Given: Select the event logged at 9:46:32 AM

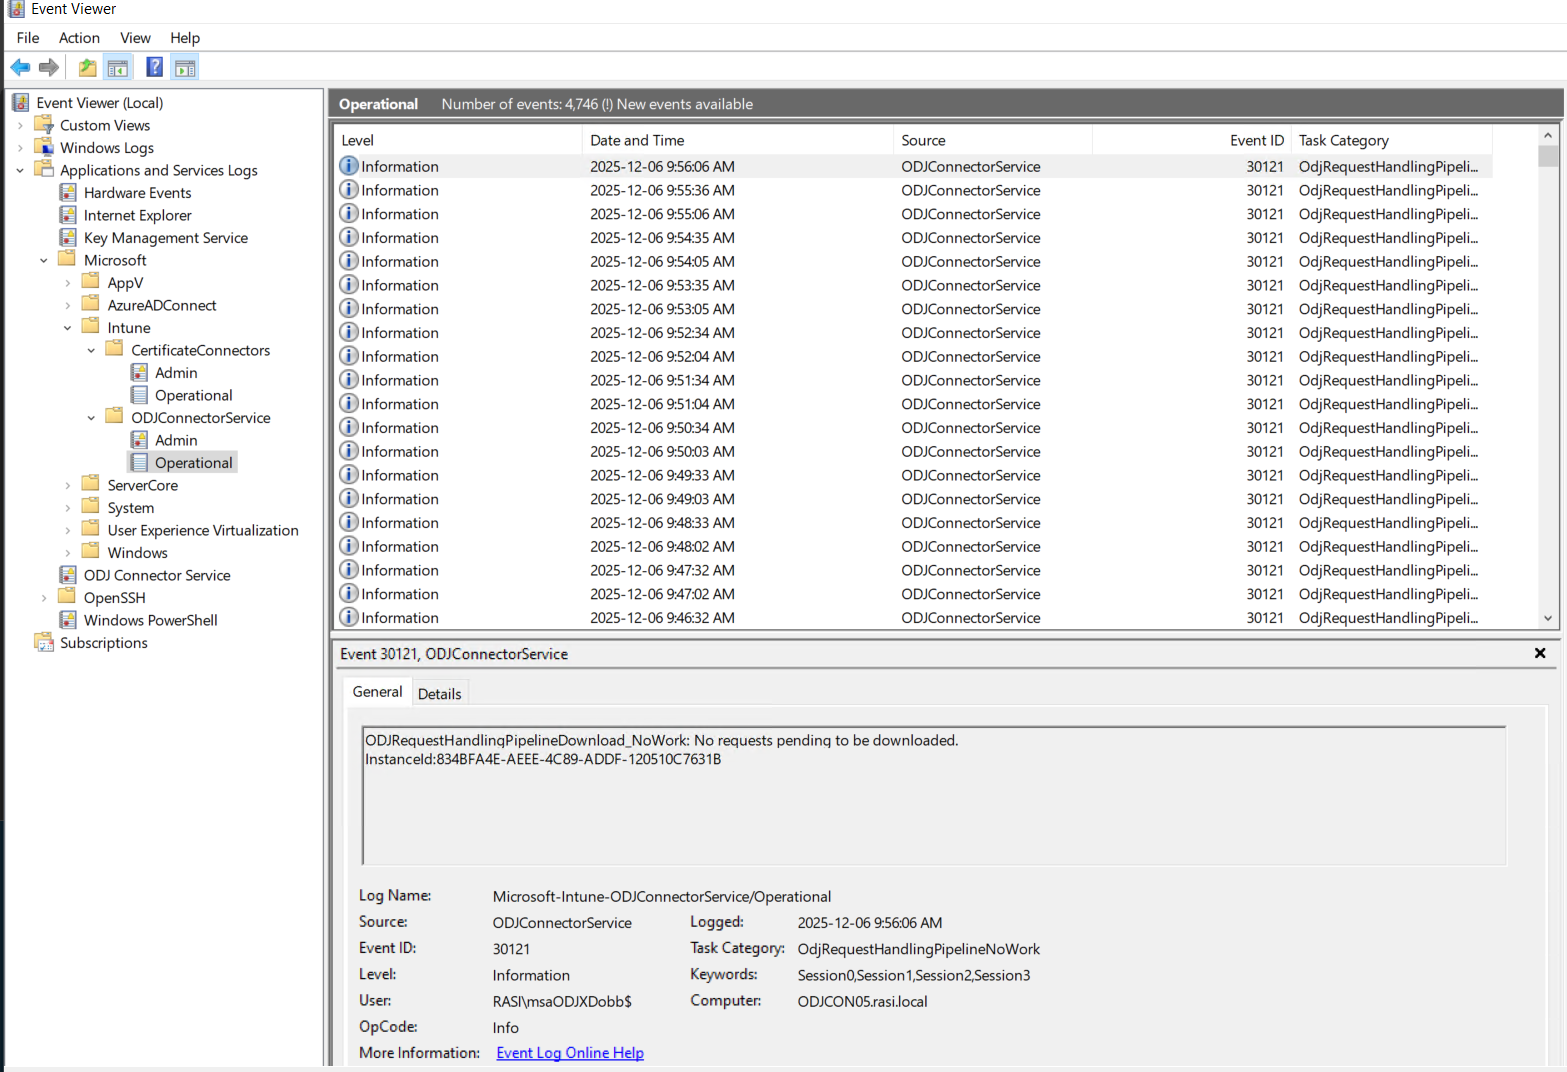Looking at the screenshot, I should pyautogui.click(x=914, y=618).
